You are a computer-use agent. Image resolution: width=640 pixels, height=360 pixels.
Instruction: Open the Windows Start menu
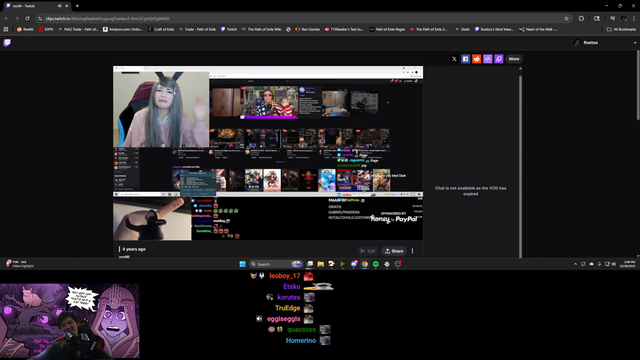point(242,264)
